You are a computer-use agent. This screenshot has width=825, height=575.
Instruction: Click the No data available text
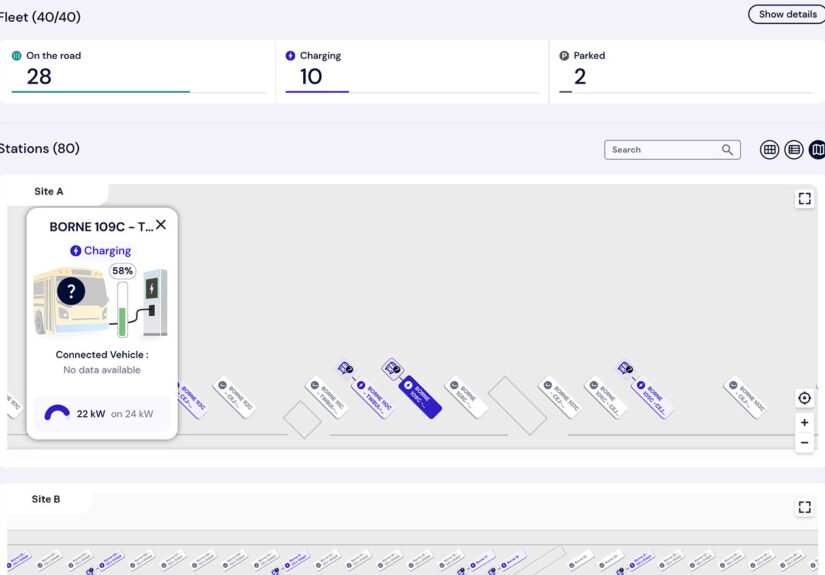pyautogui.click(x=102, y=370)
